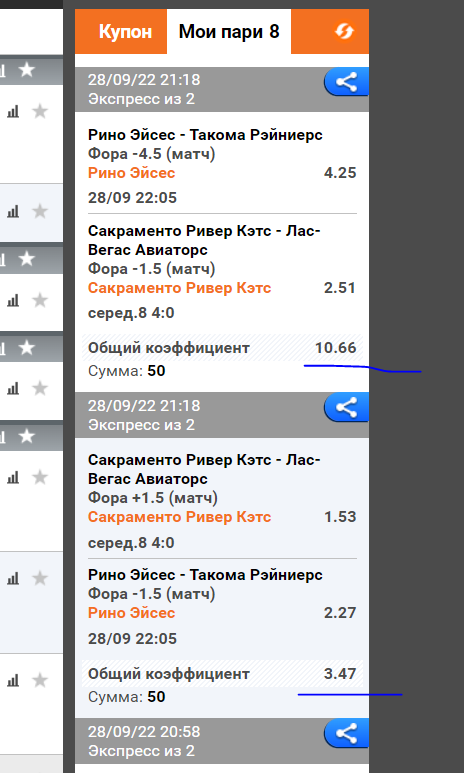Click the bottommost gray favorite star

pyautogui.click(x=39, y=681)
